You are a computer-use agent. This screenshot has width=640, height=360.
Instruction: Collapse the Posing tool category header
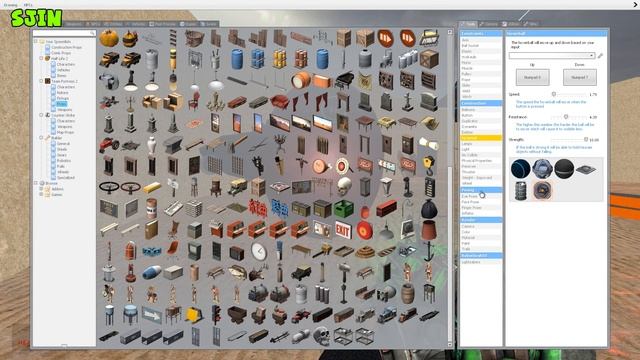[x=481, y=190]
